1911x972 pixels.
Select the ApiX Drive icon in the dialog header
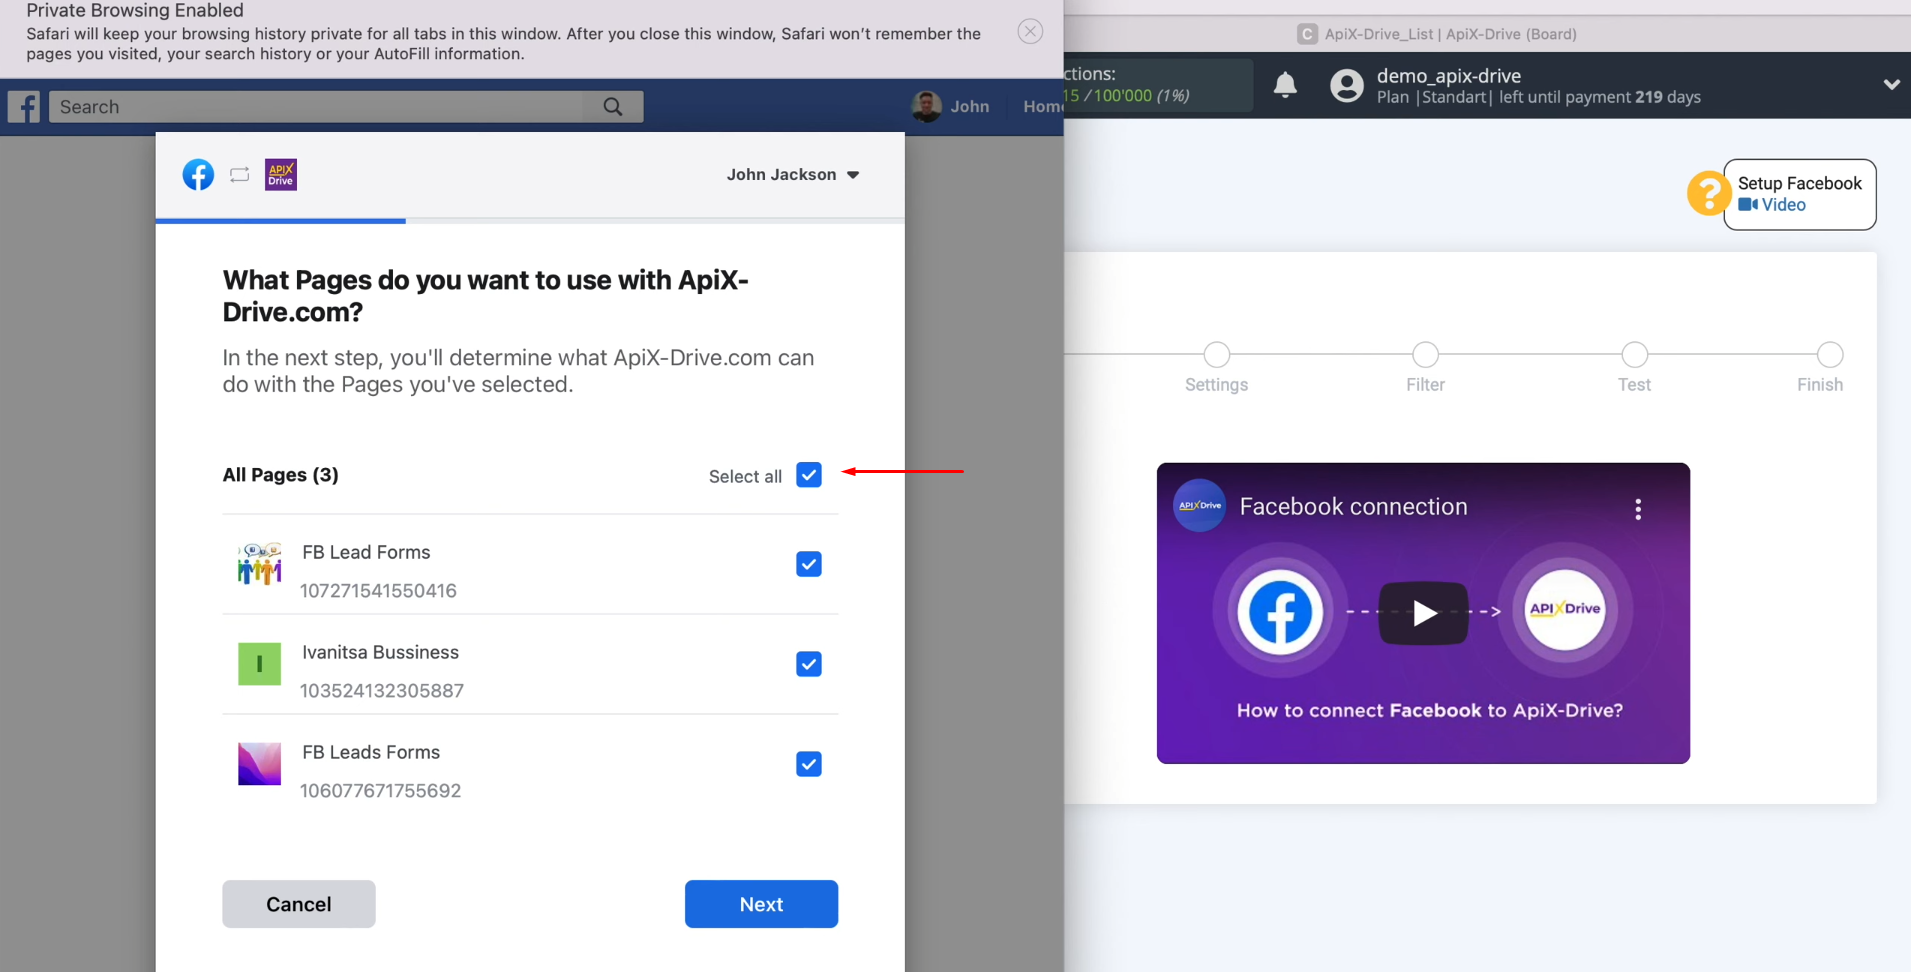[x=281, y=174]
